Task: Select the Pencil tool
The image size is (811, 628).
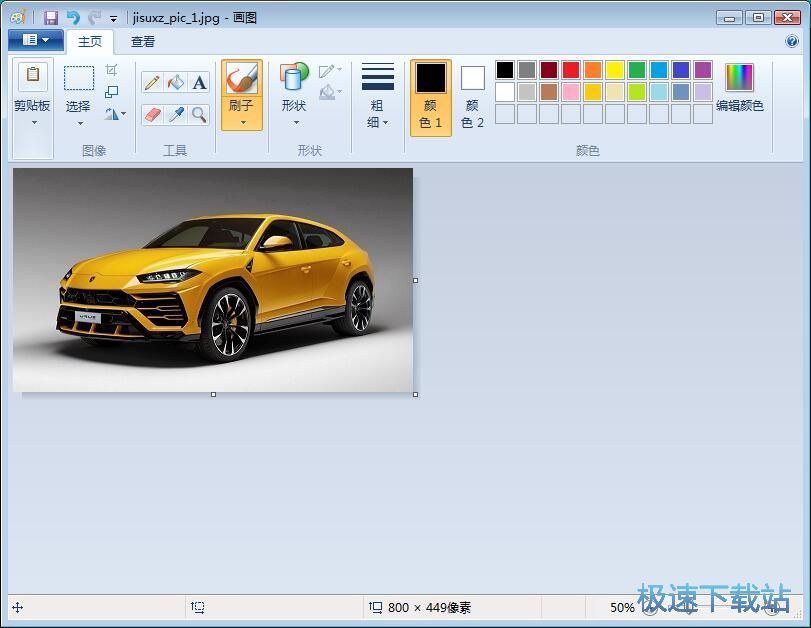Action: [x=152, y=82]
